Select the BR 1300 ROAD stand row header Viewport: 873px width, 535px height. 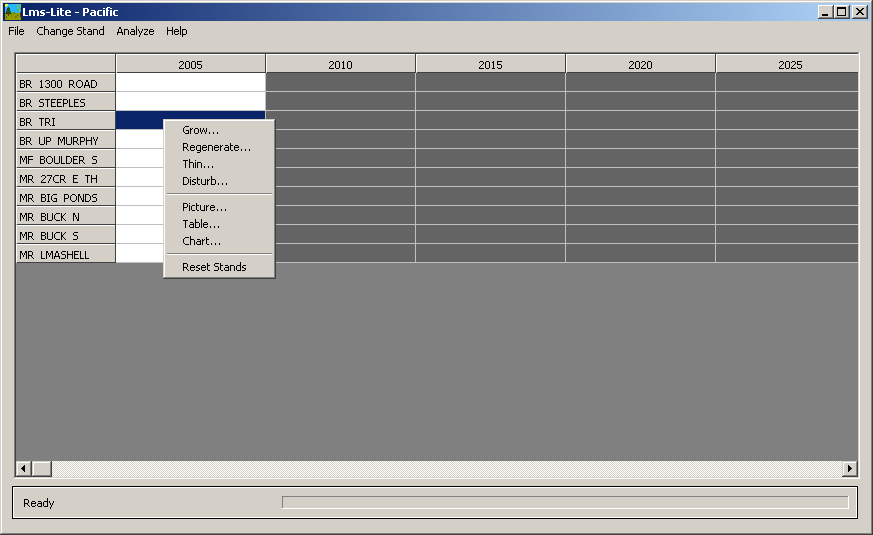tap(65, 84)
